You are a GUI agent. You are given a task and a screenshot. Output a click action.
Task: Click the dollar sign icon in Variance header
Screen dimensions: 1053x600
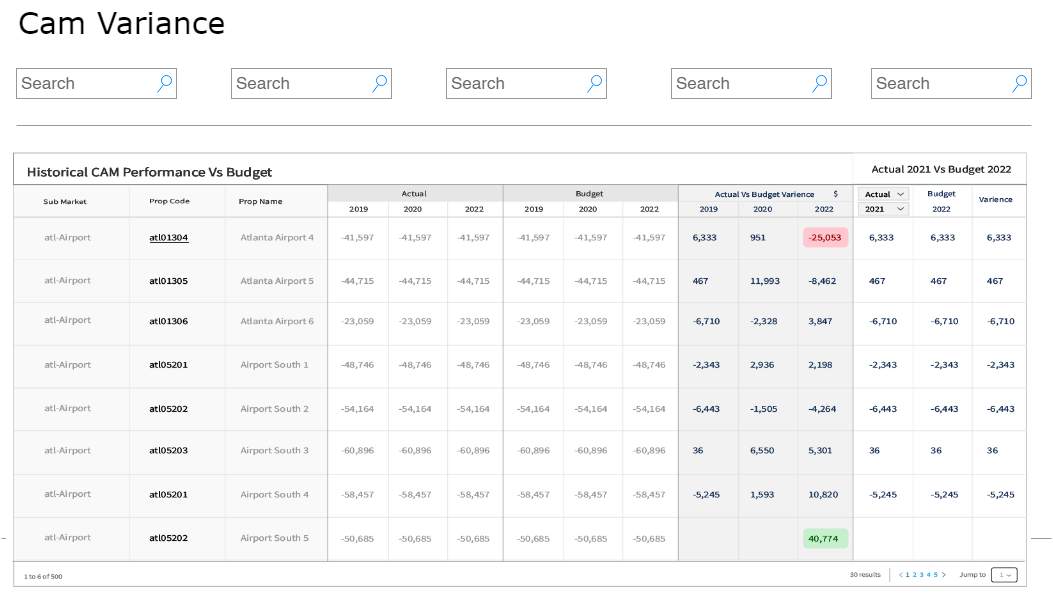836,194
